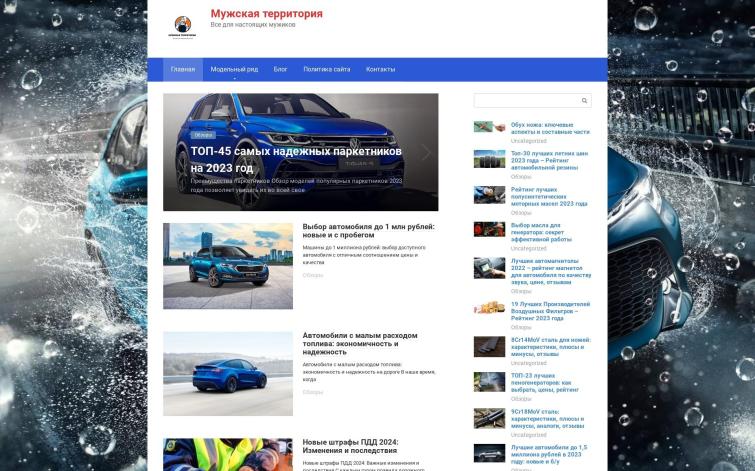Open the Главная menu item

tap(183, 69)
